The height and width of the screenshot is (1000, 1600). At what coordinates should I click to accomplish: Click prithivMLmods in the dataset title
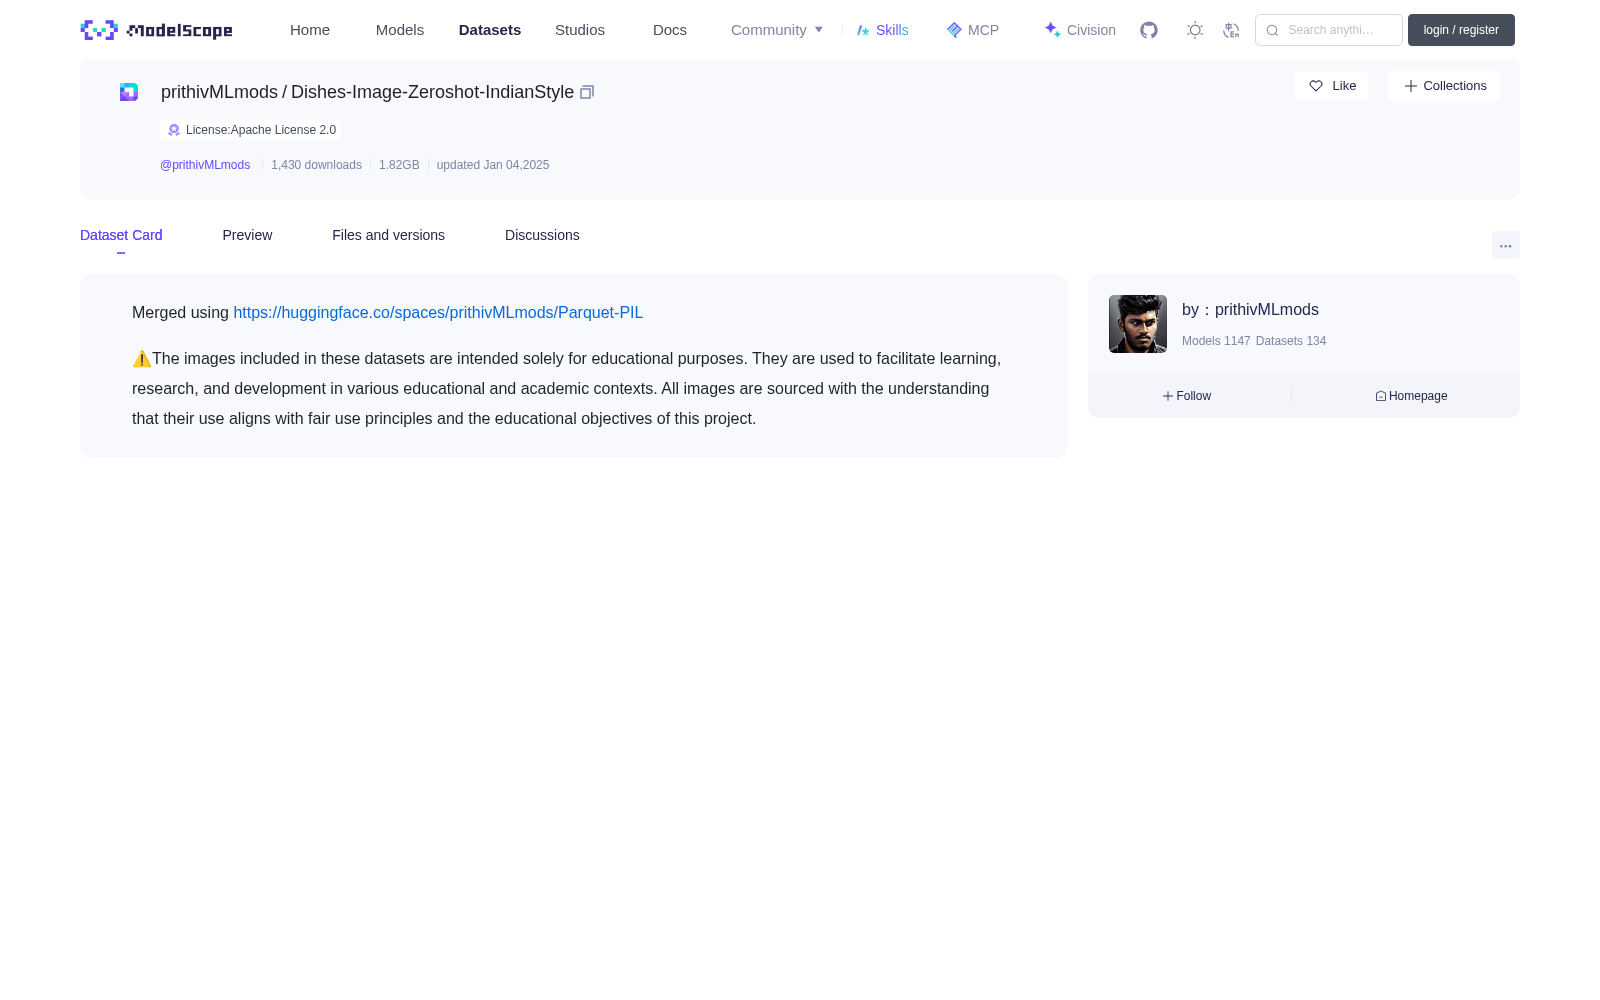219,92
